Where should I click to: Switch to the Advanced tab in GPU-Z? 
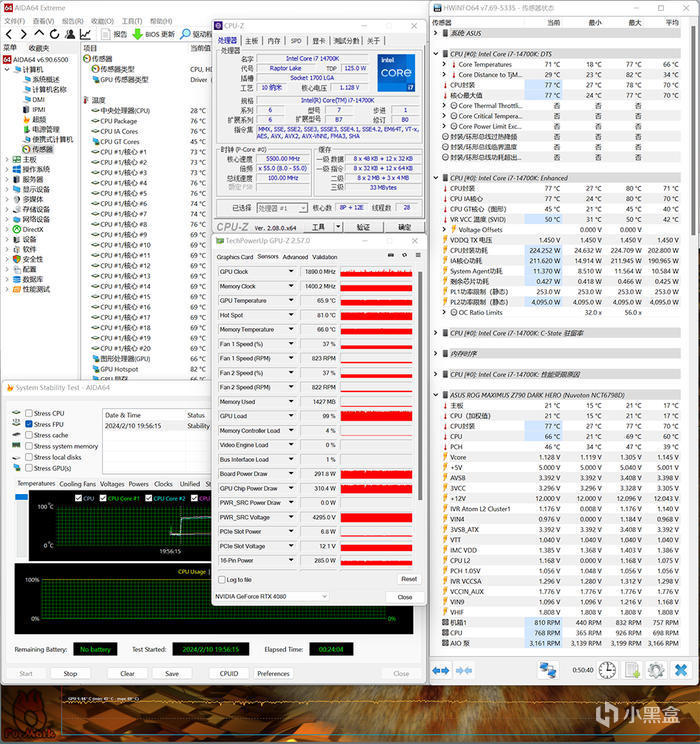pyautogui.click(x=295, y=257)
